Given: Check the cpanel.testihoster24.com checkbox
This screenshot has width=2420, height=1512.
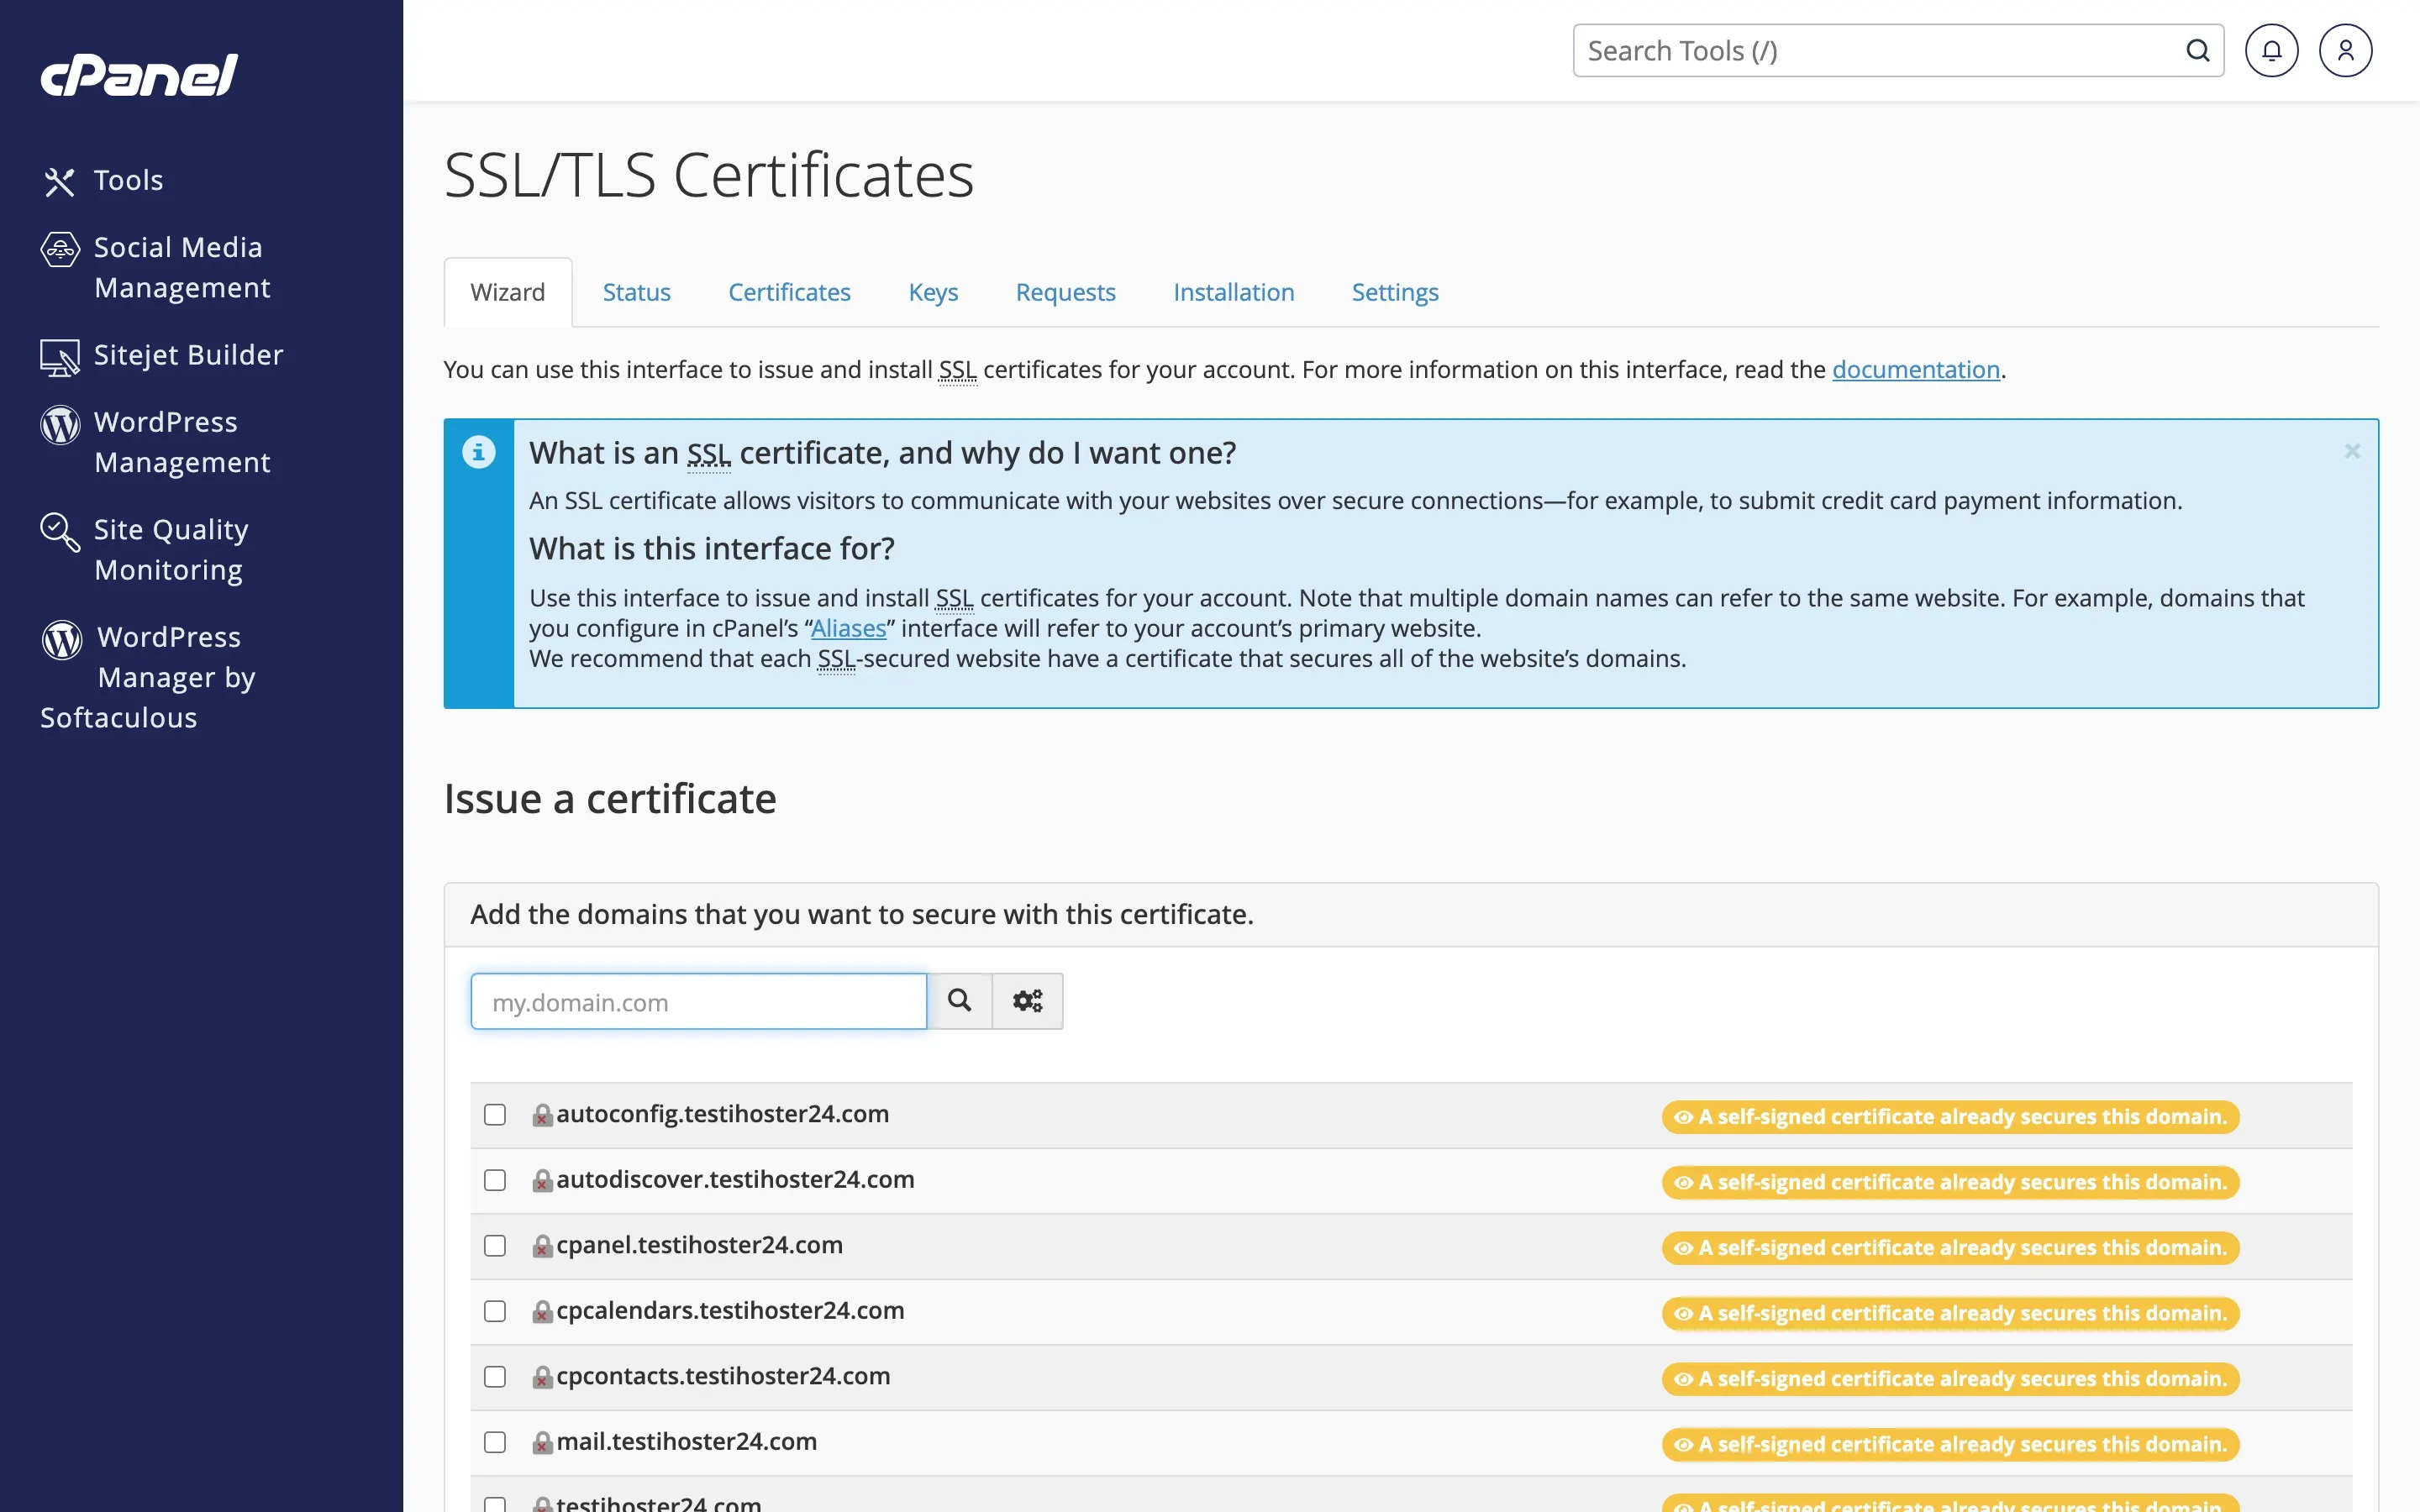Looking at the screenshot, I should click(495, 1246).
